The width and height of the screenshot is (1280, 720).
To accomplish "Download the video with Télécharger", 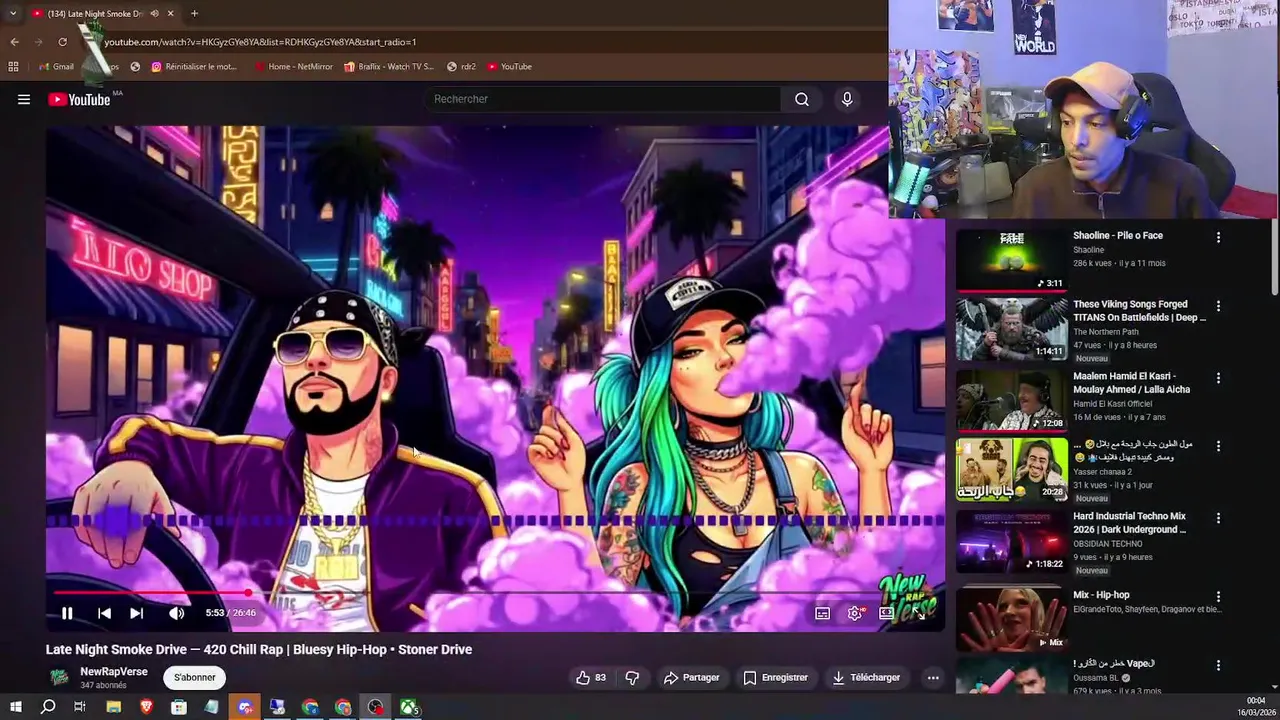I will (866, 677).
